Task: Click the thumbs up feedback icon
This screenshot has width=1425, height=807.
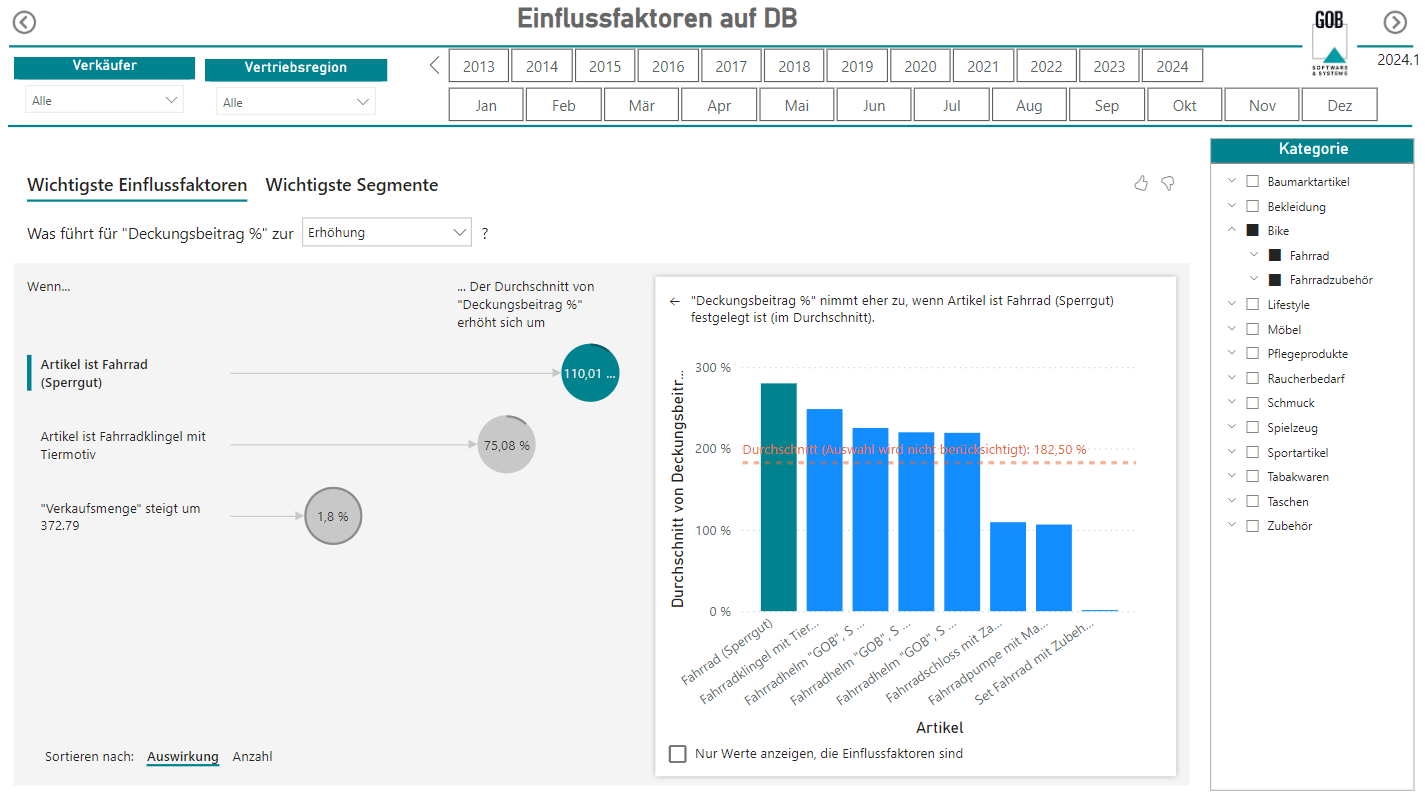Action: 1141,183
